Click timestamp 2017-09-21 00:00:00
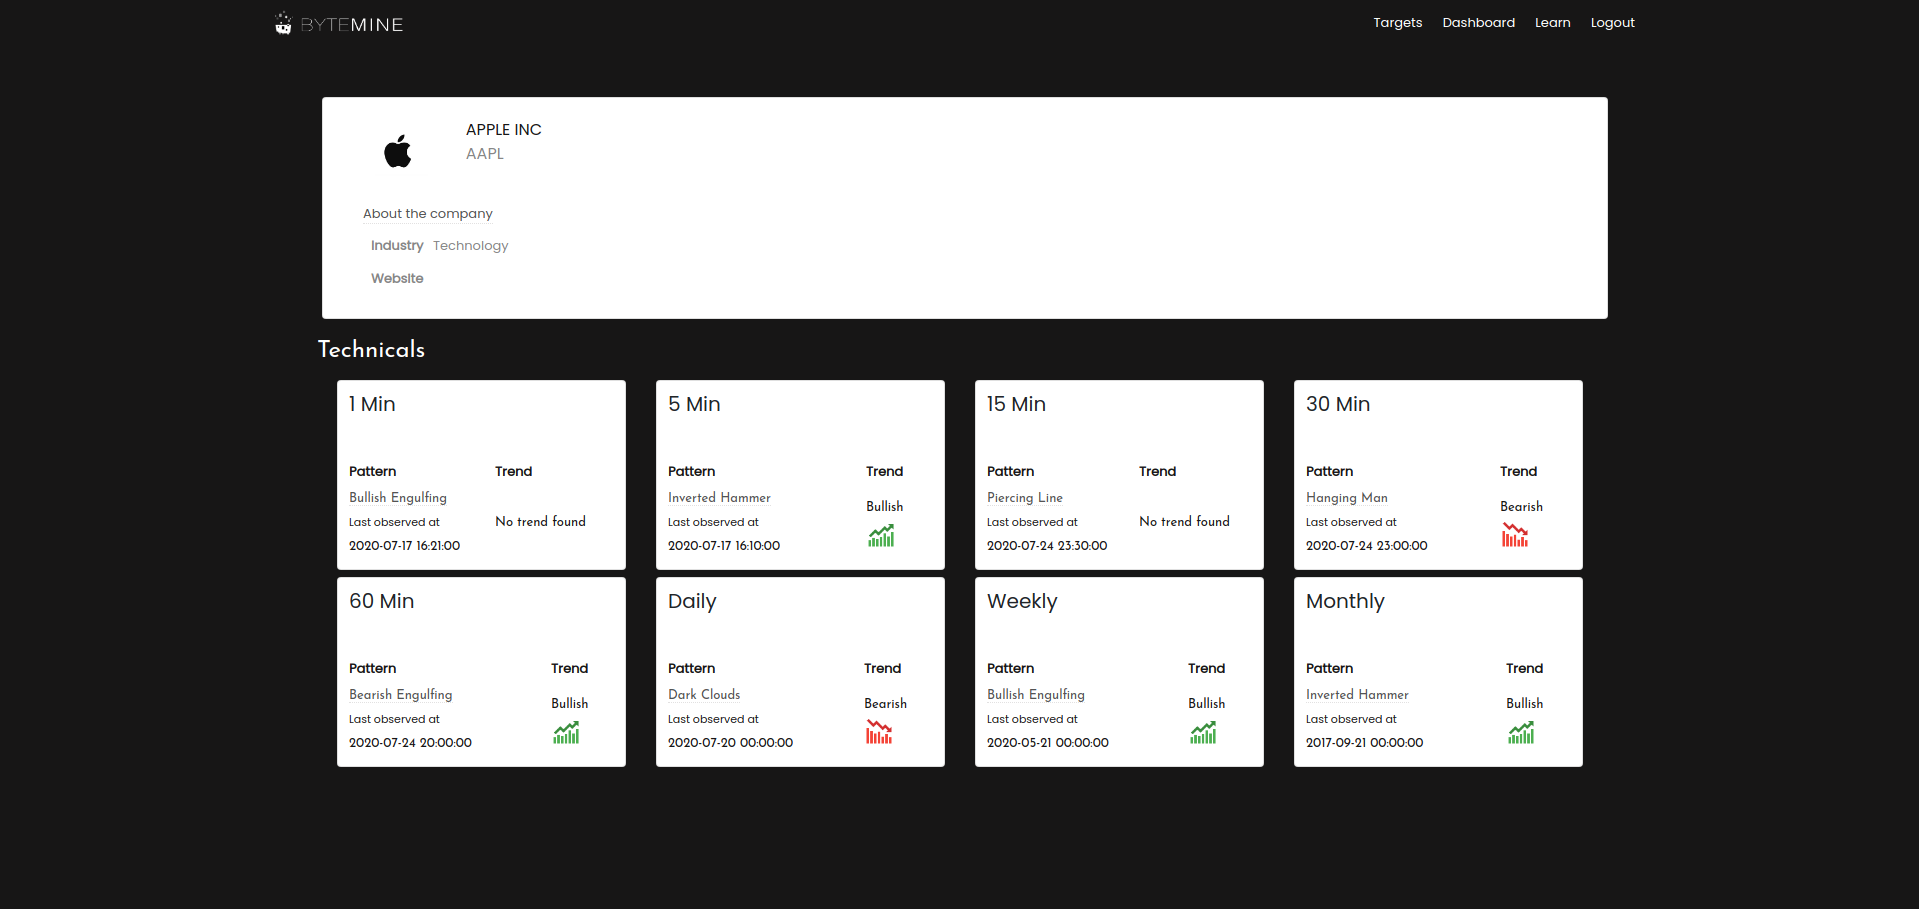Screen dimensions: 1919x909 (x=1364, y=743)
